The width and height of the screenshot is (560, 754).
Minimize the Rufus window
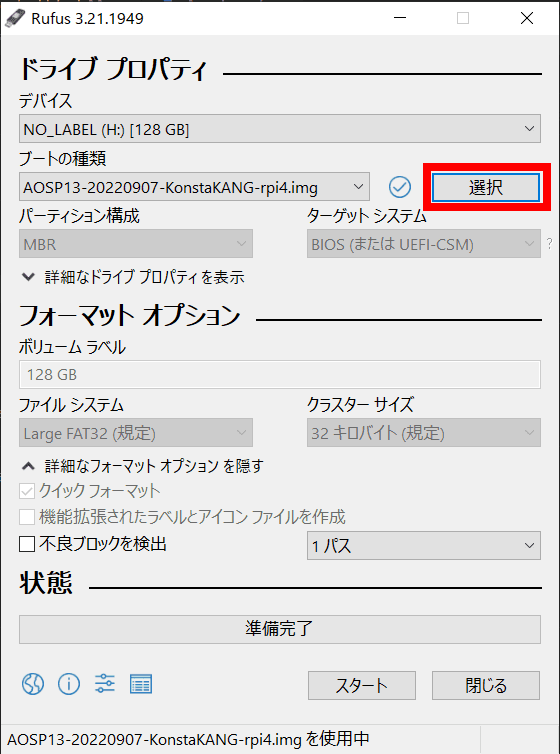(x=400, y=18)
